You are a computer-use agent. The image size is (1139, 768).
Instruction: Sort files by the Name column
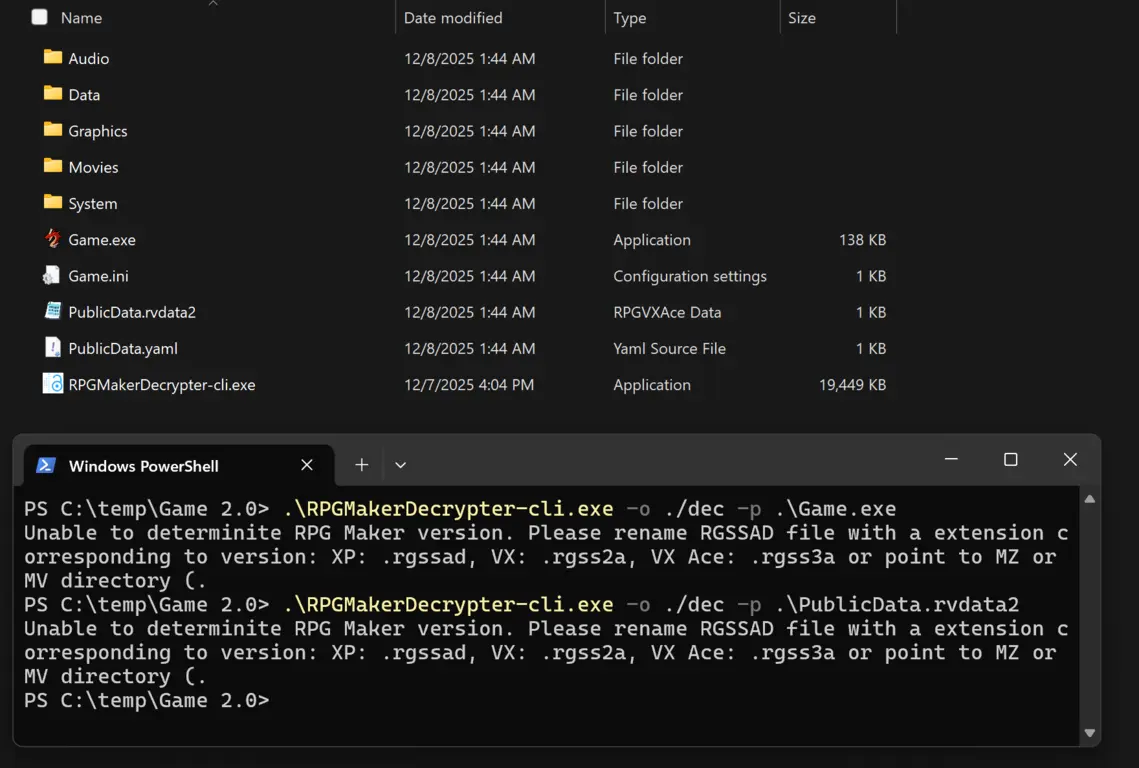(81, 18)
